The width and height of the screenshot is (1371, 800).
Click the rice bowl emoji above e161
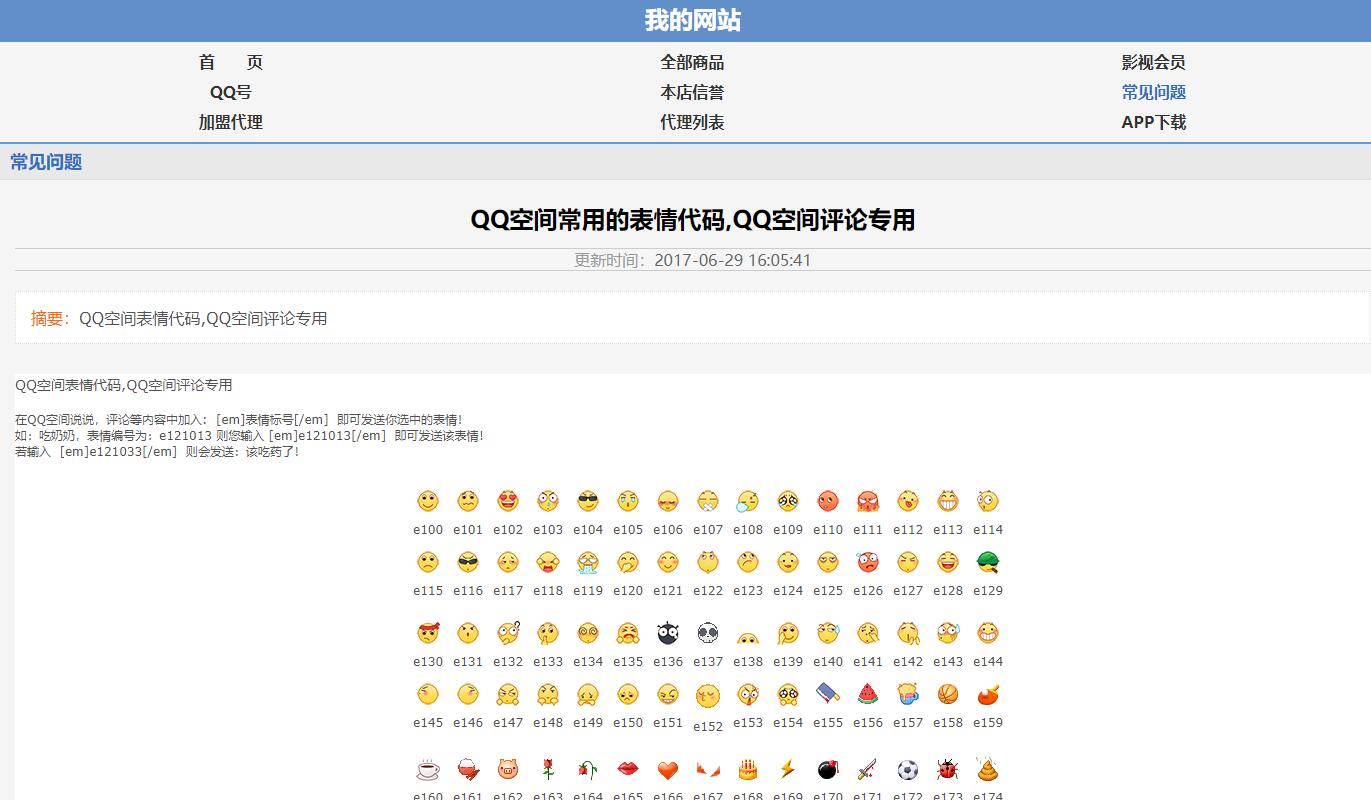(x=468, y=770)
